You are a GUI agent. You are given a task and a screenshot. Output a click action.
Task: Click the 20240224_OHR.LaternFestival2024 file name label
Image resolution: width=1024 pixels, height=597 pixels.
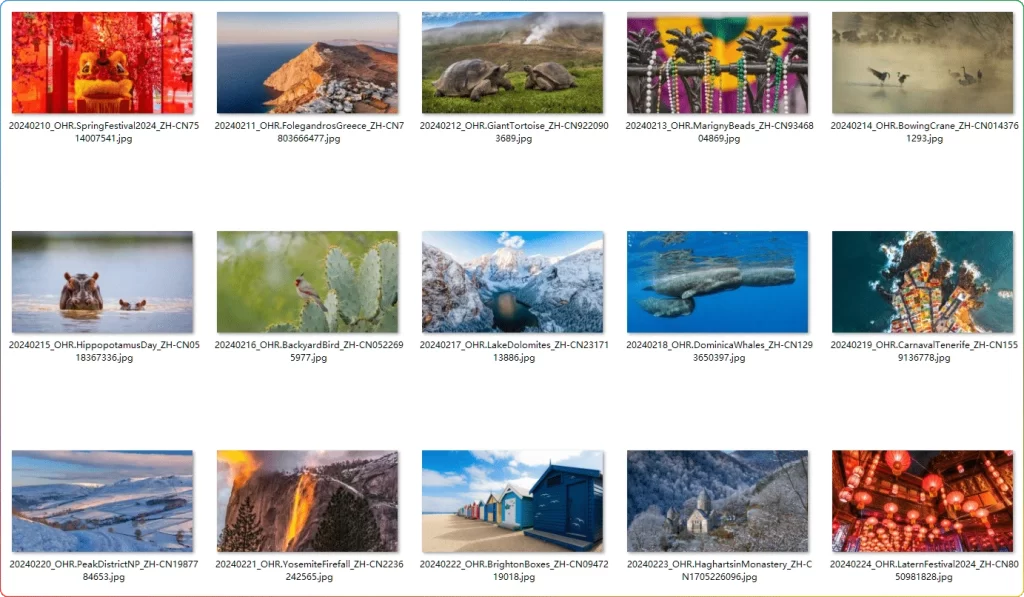924,570
